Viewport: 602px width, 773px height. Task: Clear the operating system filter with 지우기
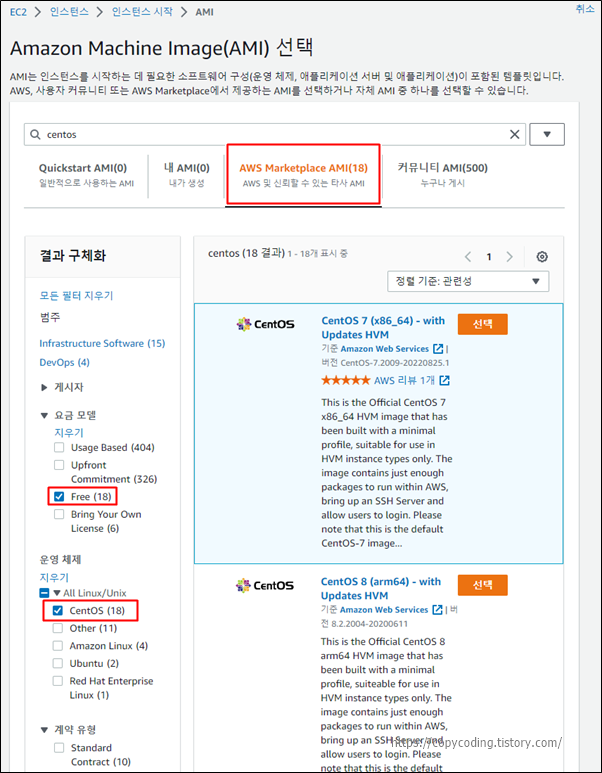tap(54, 577)
